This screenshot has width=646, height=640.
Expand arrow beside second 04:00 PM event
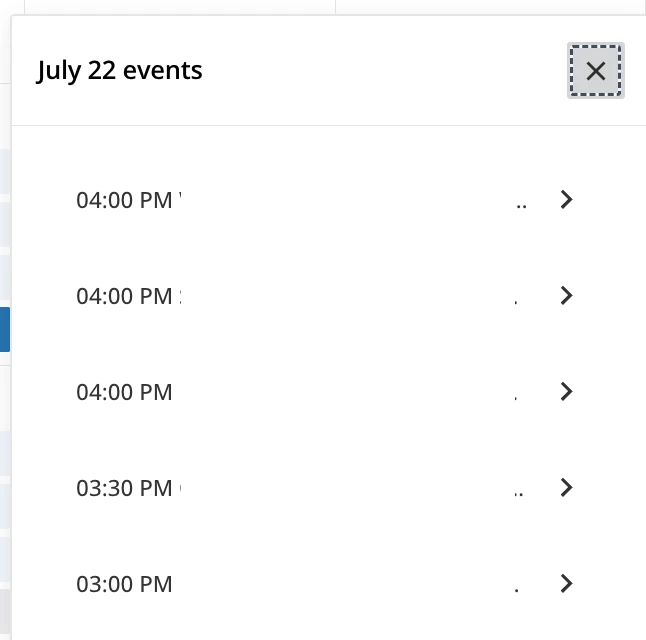pos(566,296)
